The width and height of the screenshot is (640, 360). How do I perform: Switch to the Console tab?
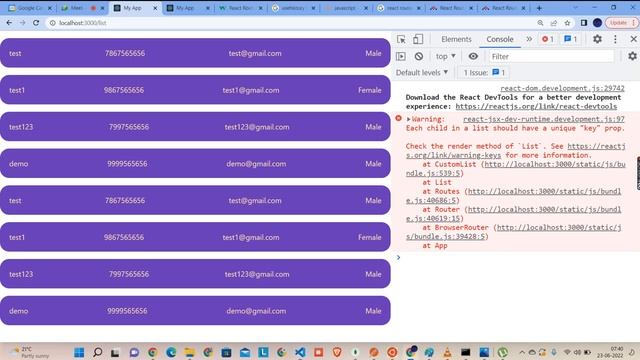pos(500,39)
